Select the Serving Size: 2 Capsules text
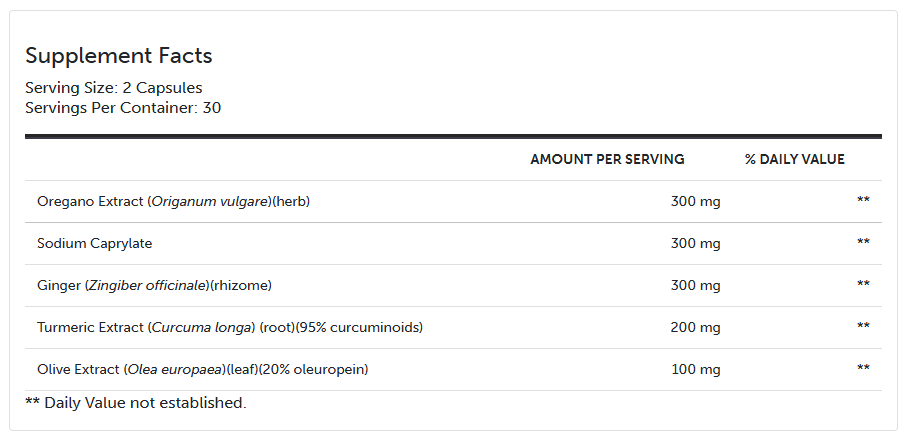This screenshot has height=445, width=912. pos(113,88)
